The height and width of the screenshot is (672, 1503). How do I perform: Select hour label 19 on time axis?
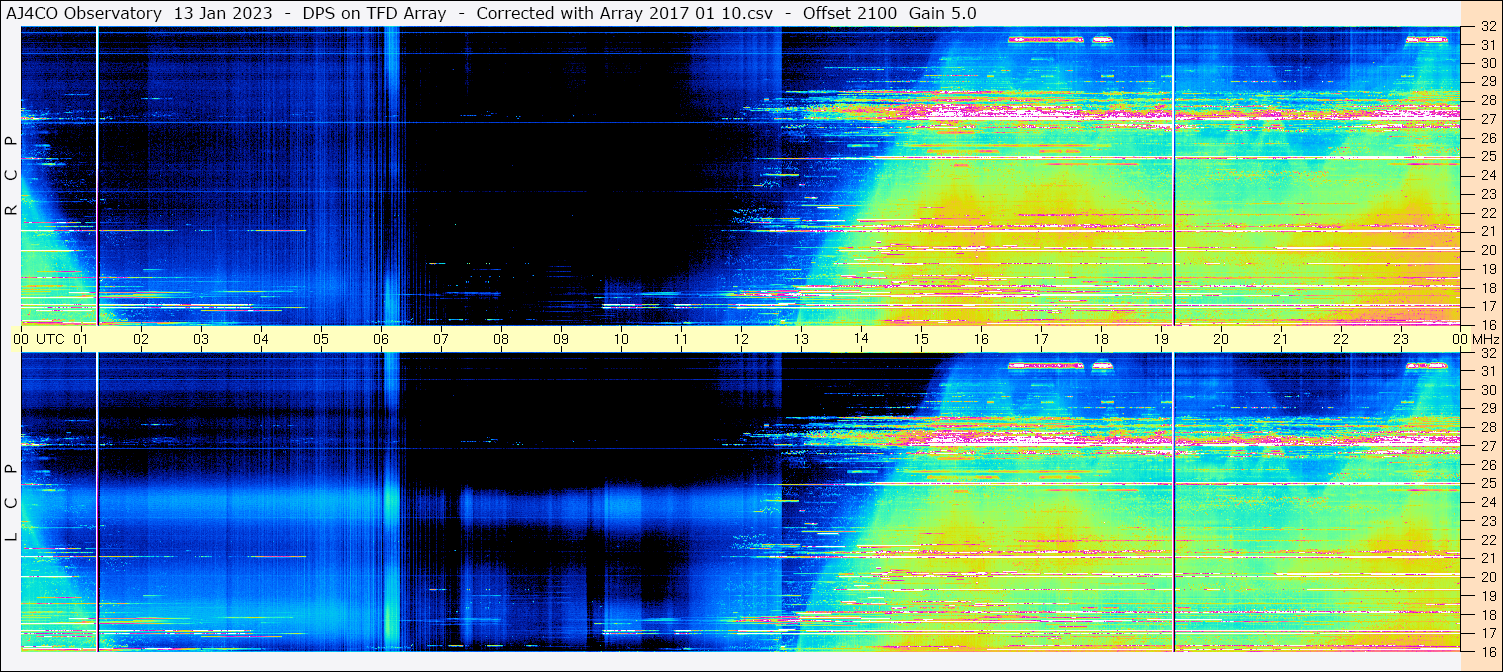(x=1161, y=339)
